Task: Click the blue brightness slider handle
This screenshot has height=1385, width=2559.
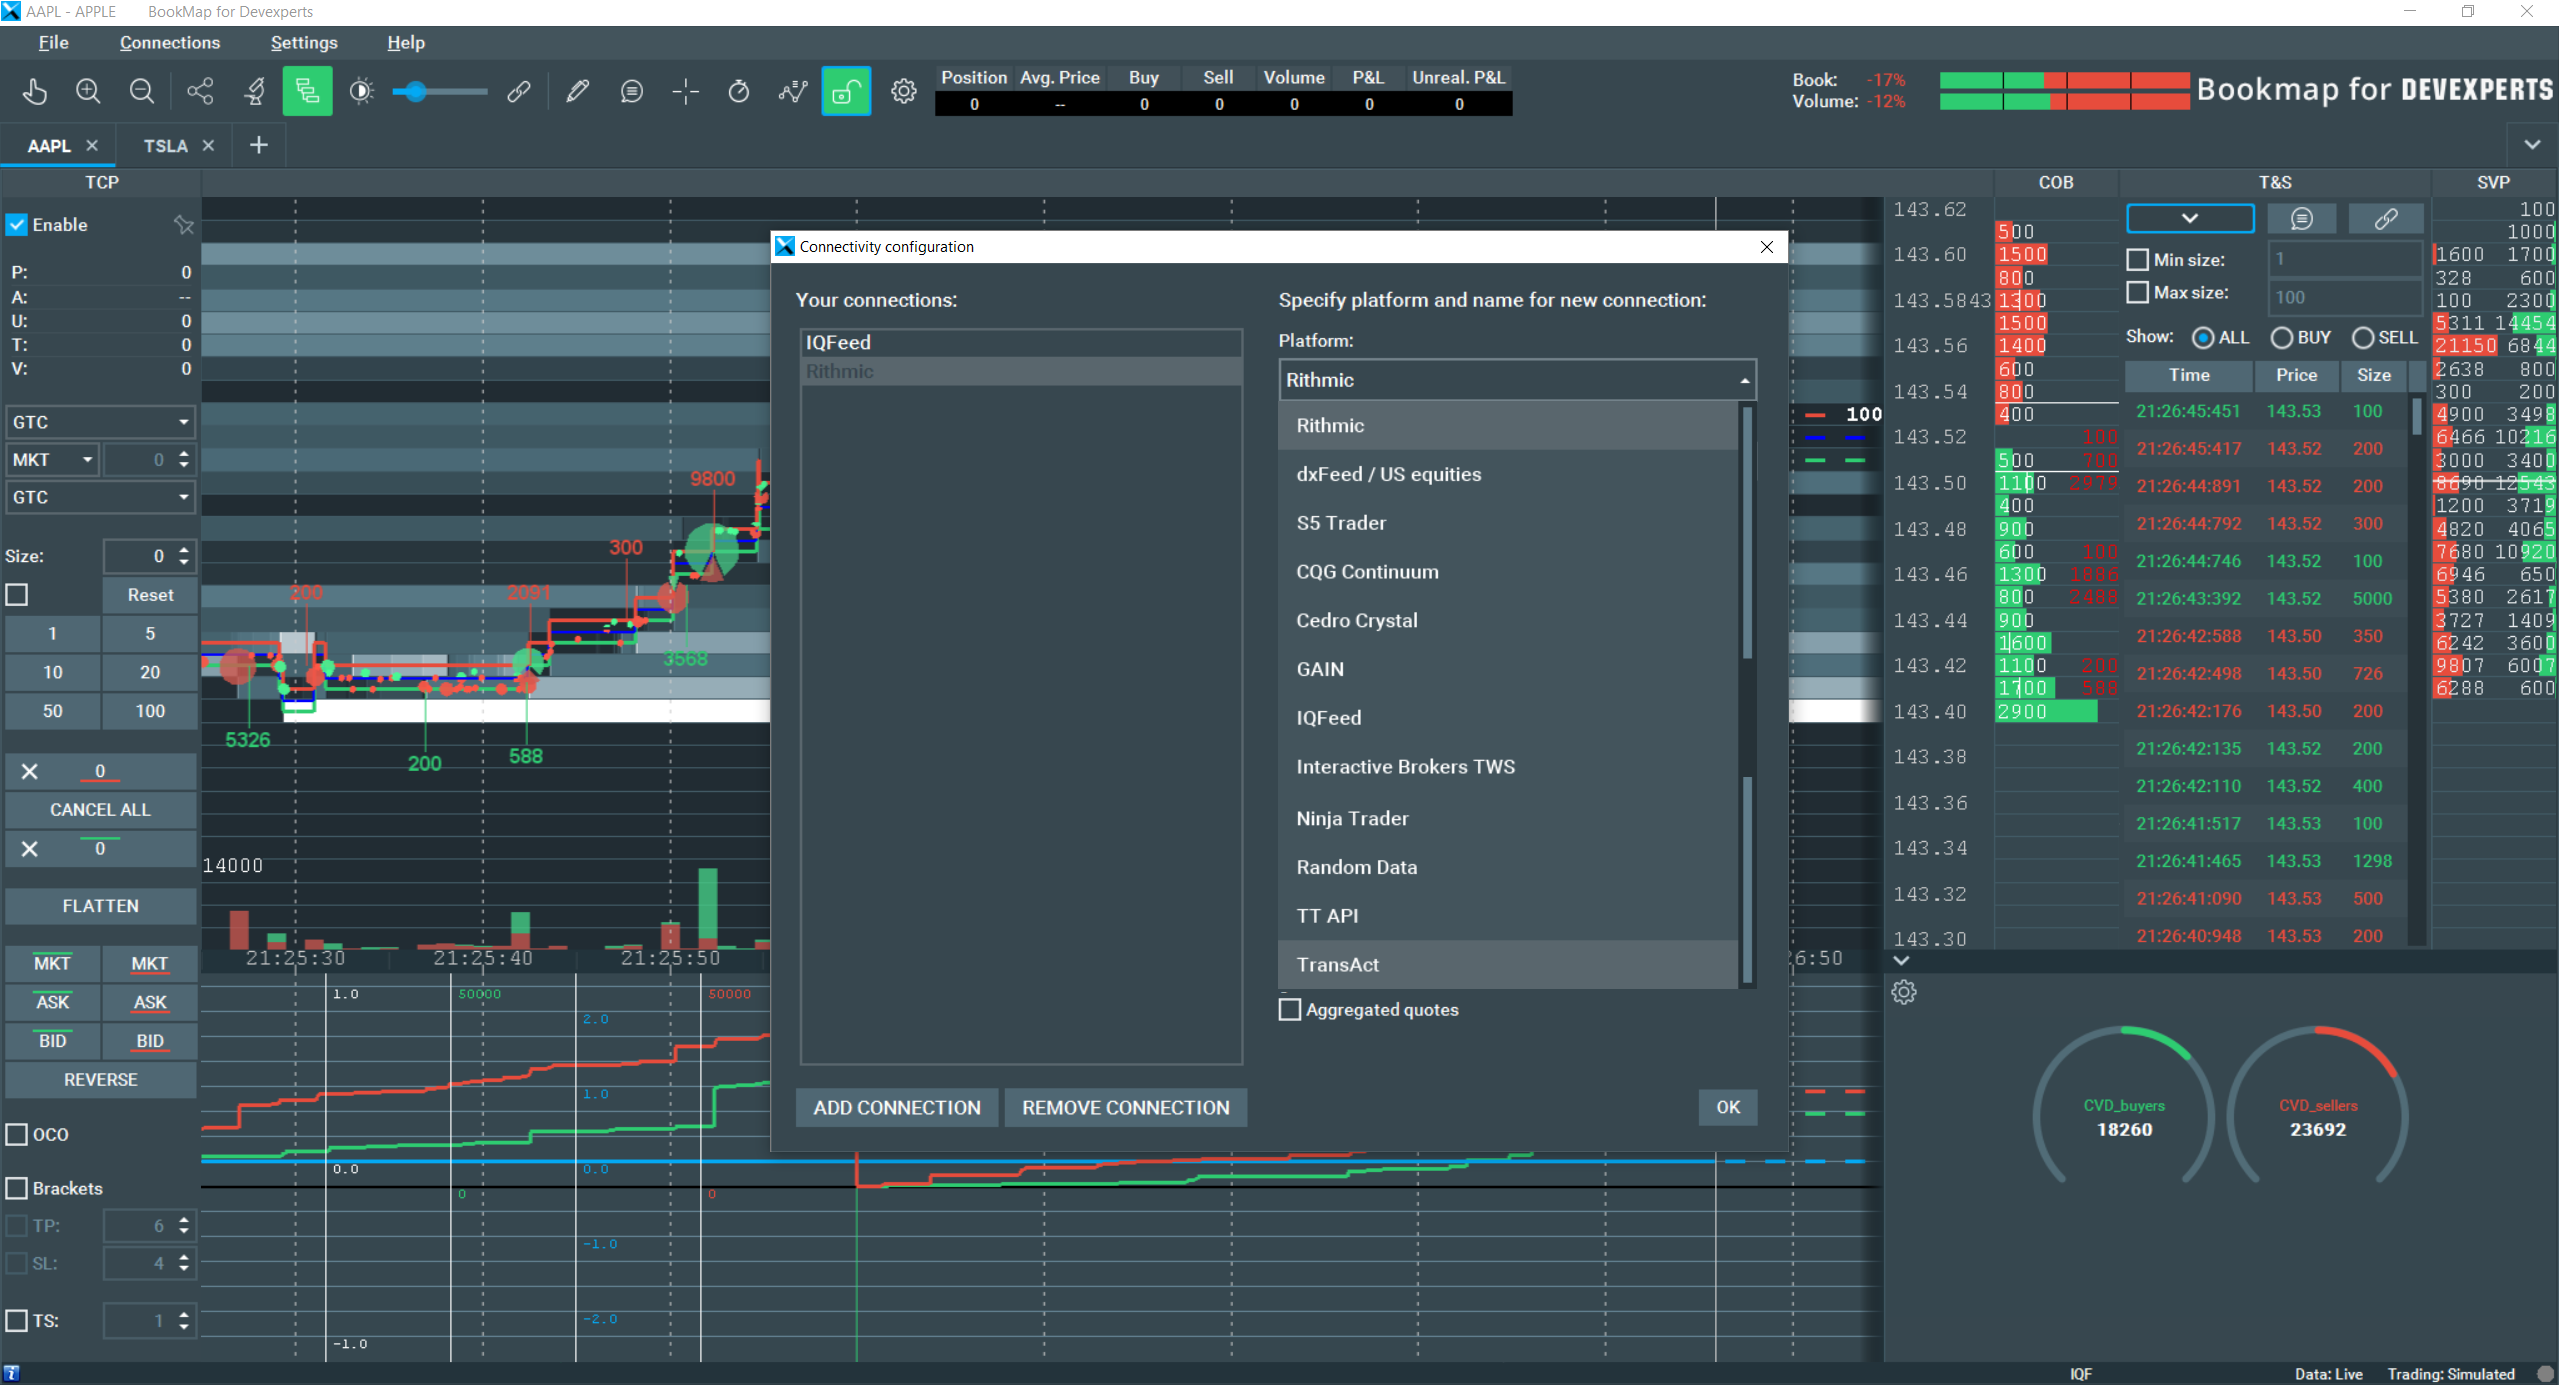Action: coord(415,92)
